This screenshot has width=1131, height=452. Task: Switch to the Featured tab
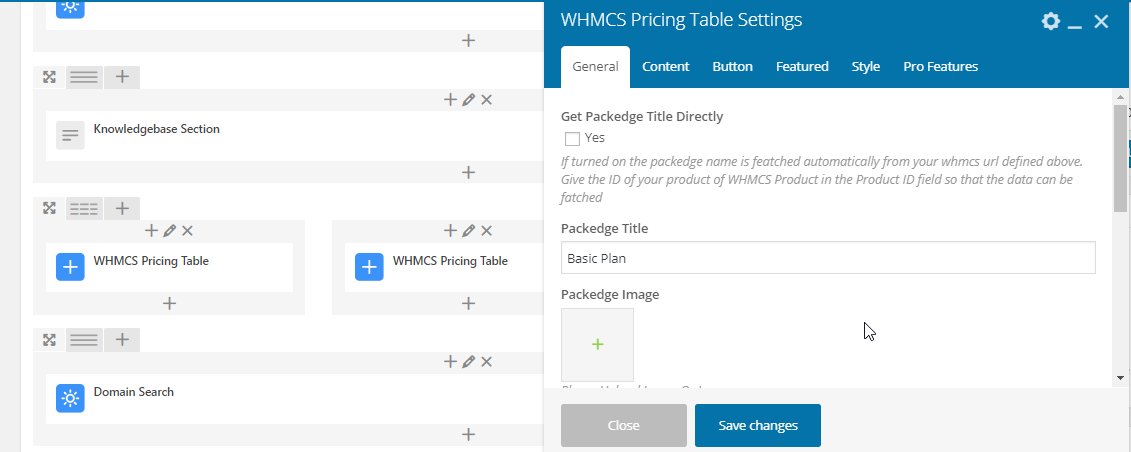pyautogui.click(x=802, y=67)
